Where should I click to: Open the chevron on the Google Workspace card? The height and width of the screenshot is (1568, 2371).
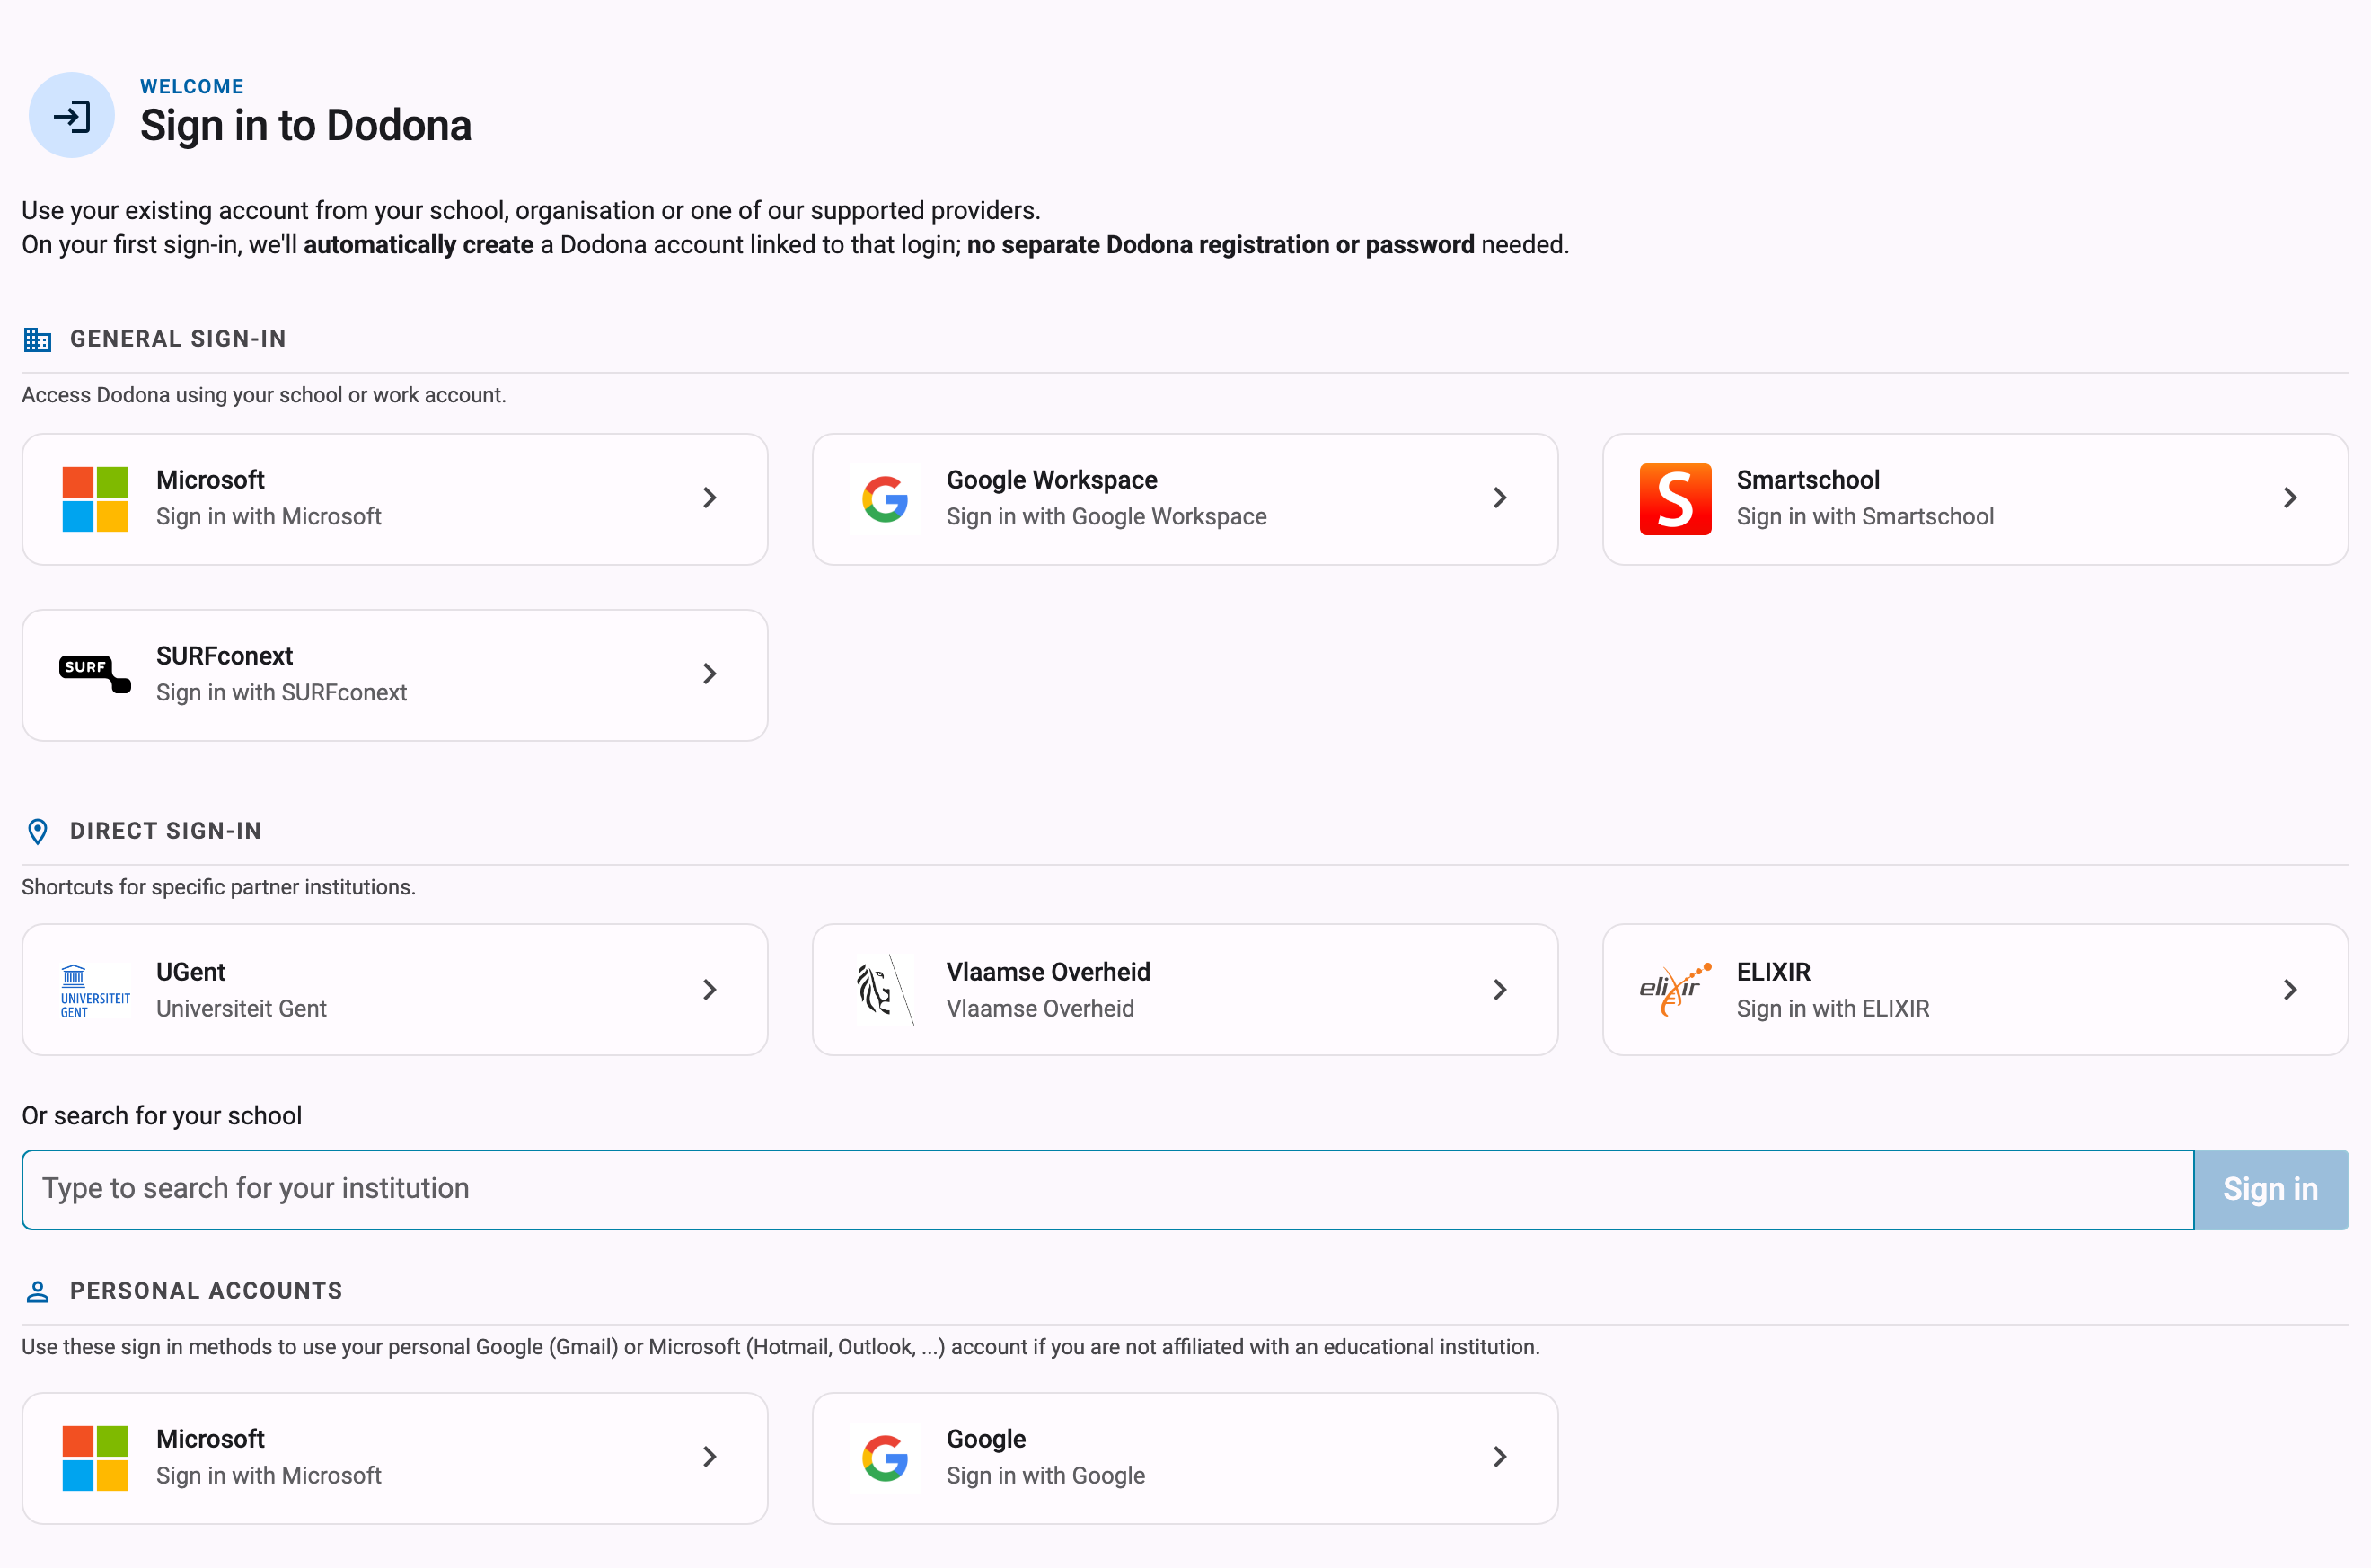[1499, 498]
